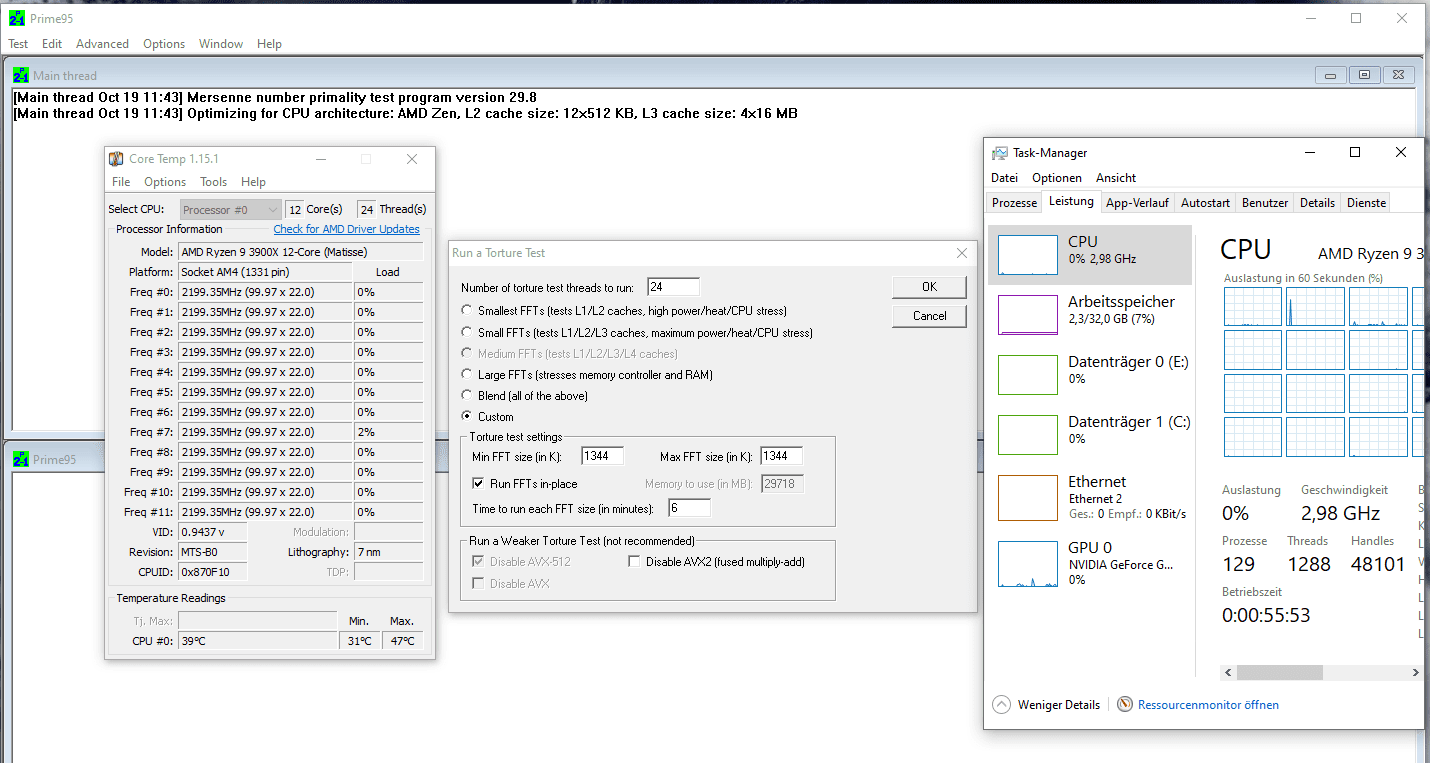This screenshot has width=1430, height=763.
Task: Open the Help menu in Prime95
Action: pyautogui.click(x=269, y=44)
